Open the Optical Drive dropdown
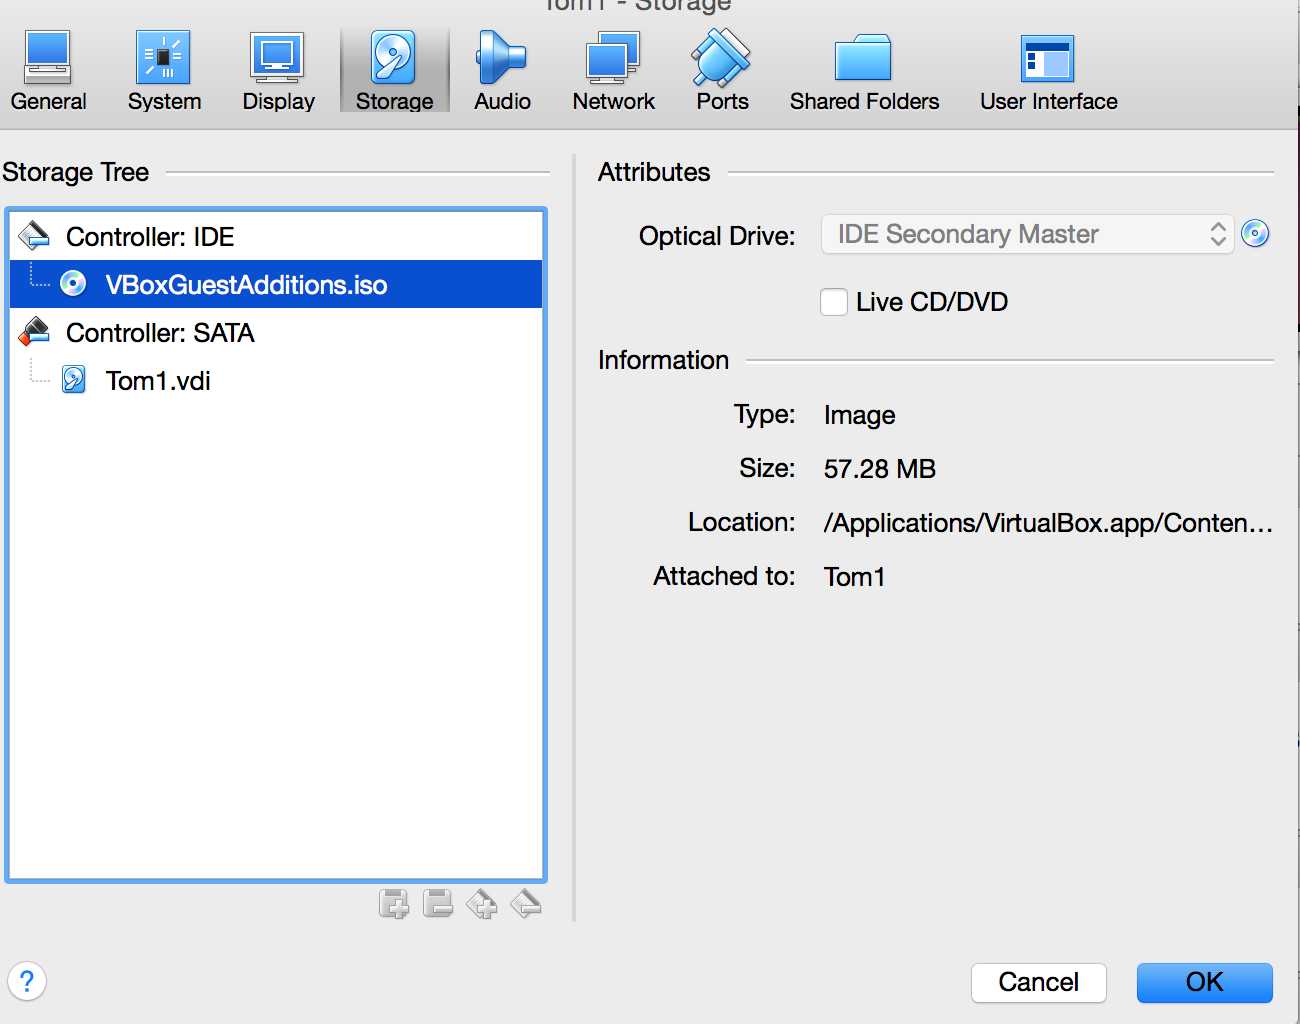The height and width of the screenshot is (1024, 1300). [x=1027, y=234]
